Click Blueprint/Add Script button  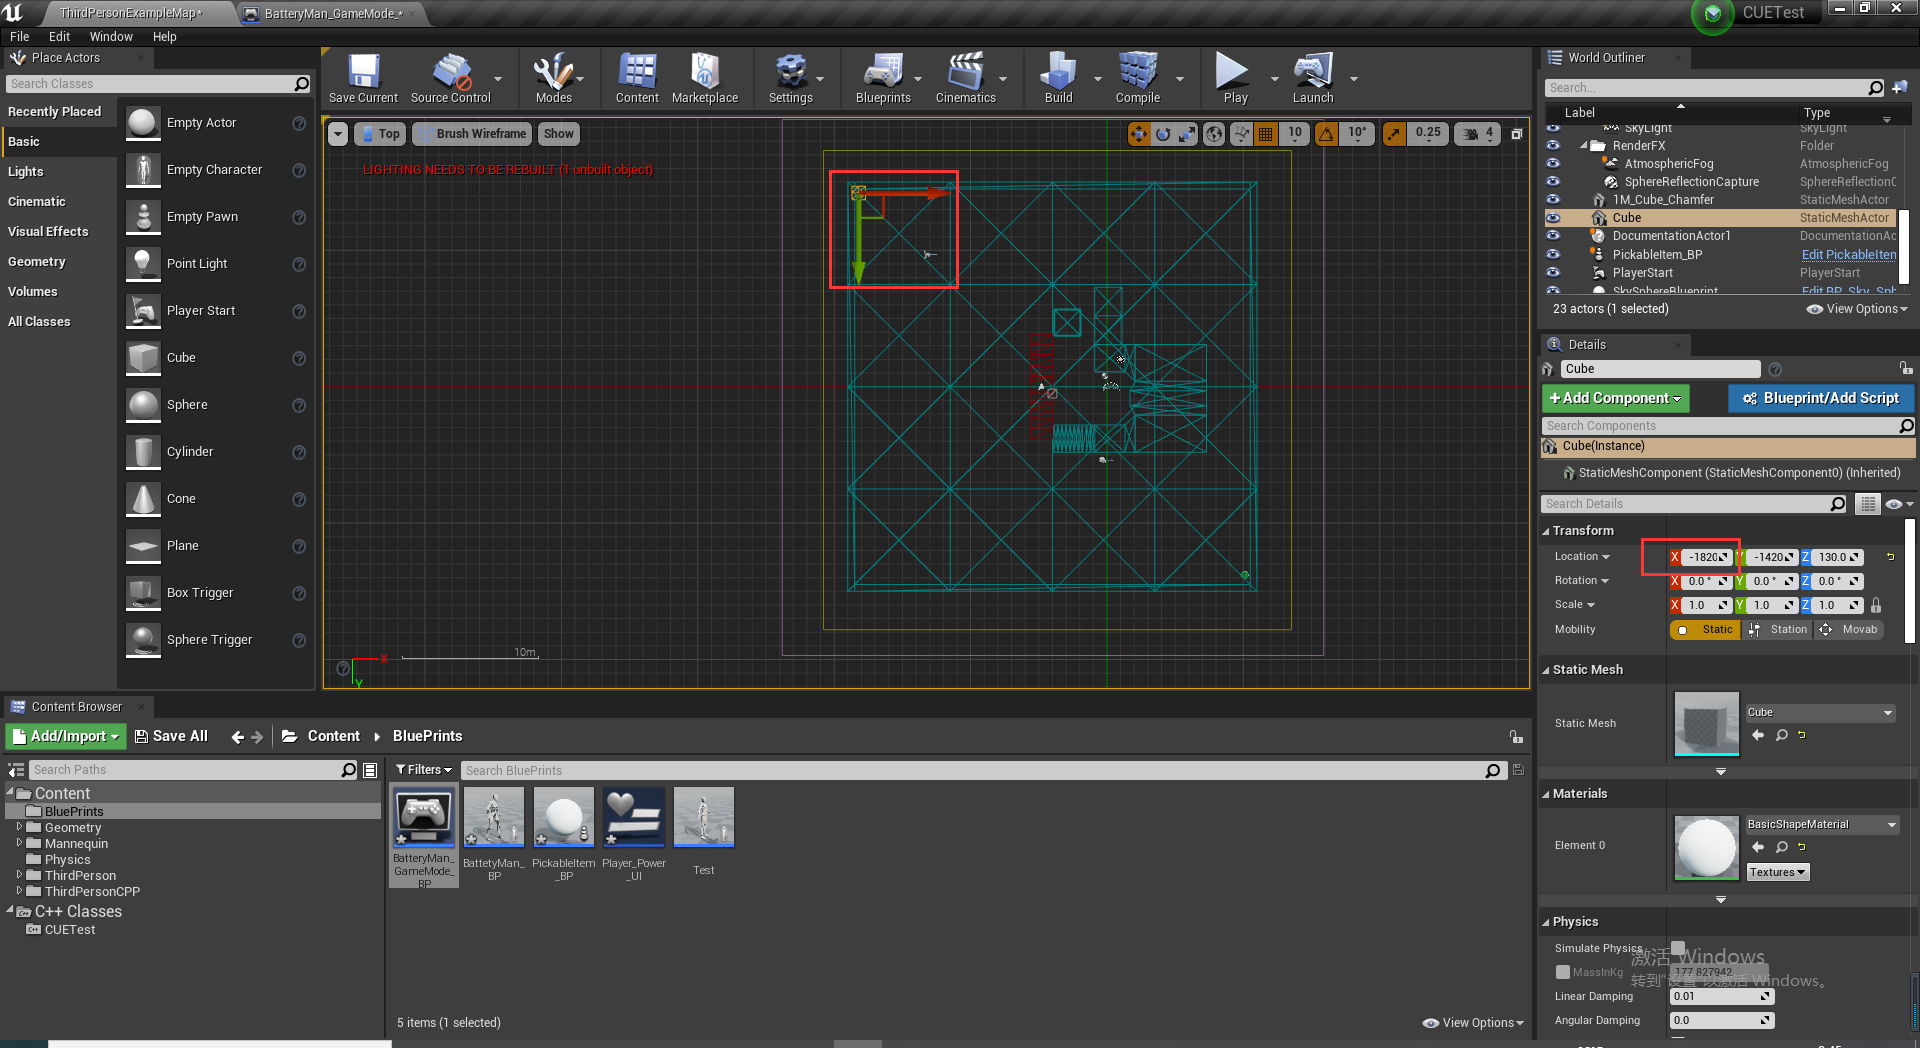pos(1821,398)
